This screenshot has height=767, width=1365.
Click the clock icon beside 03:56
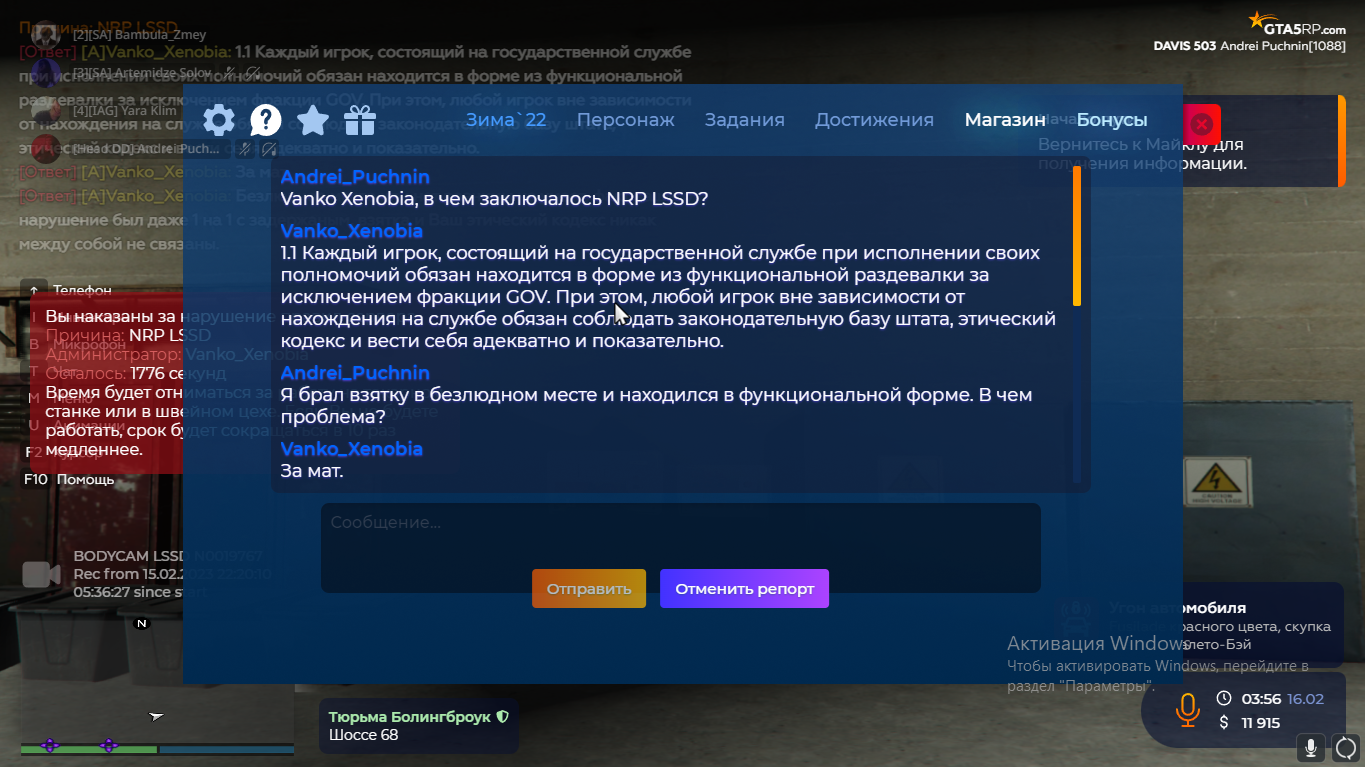(x=1223, y=698)
